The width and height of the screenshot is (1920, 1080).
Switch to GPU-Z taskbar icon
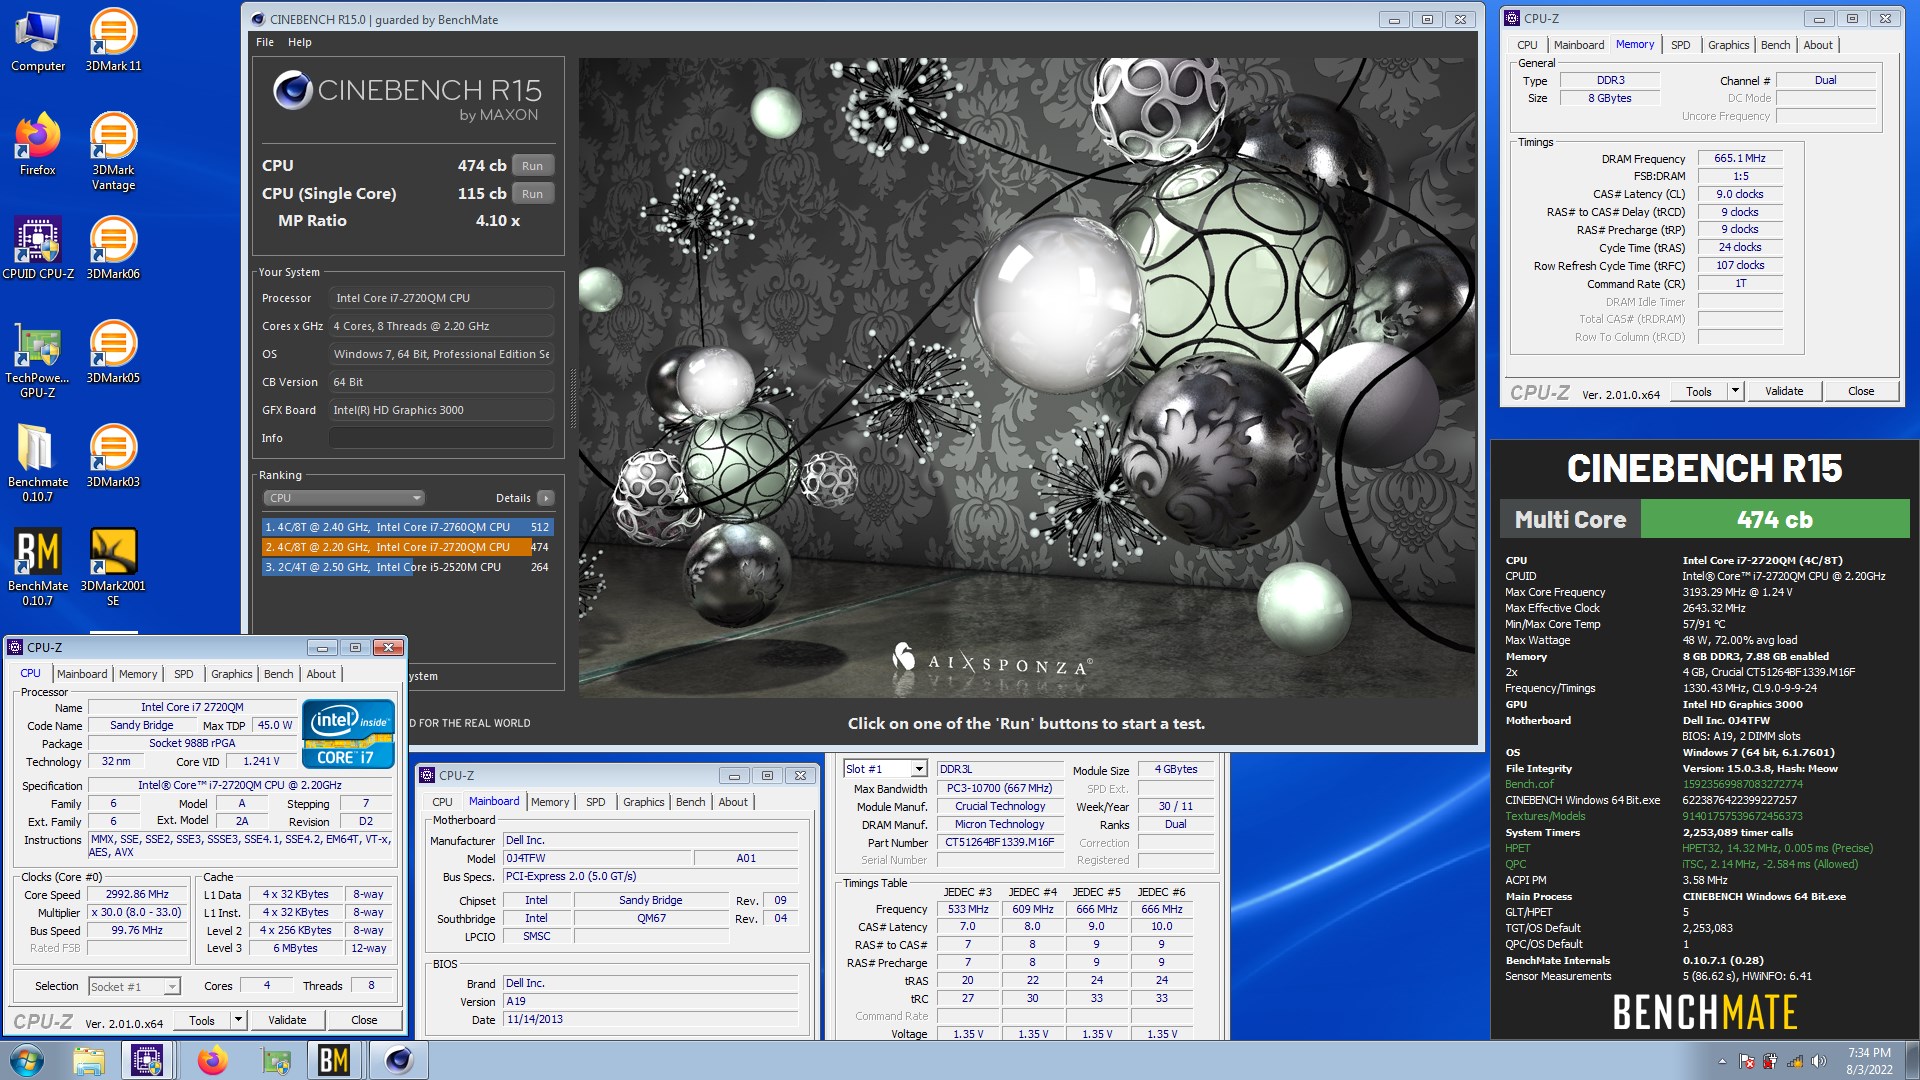(275, 1060)
